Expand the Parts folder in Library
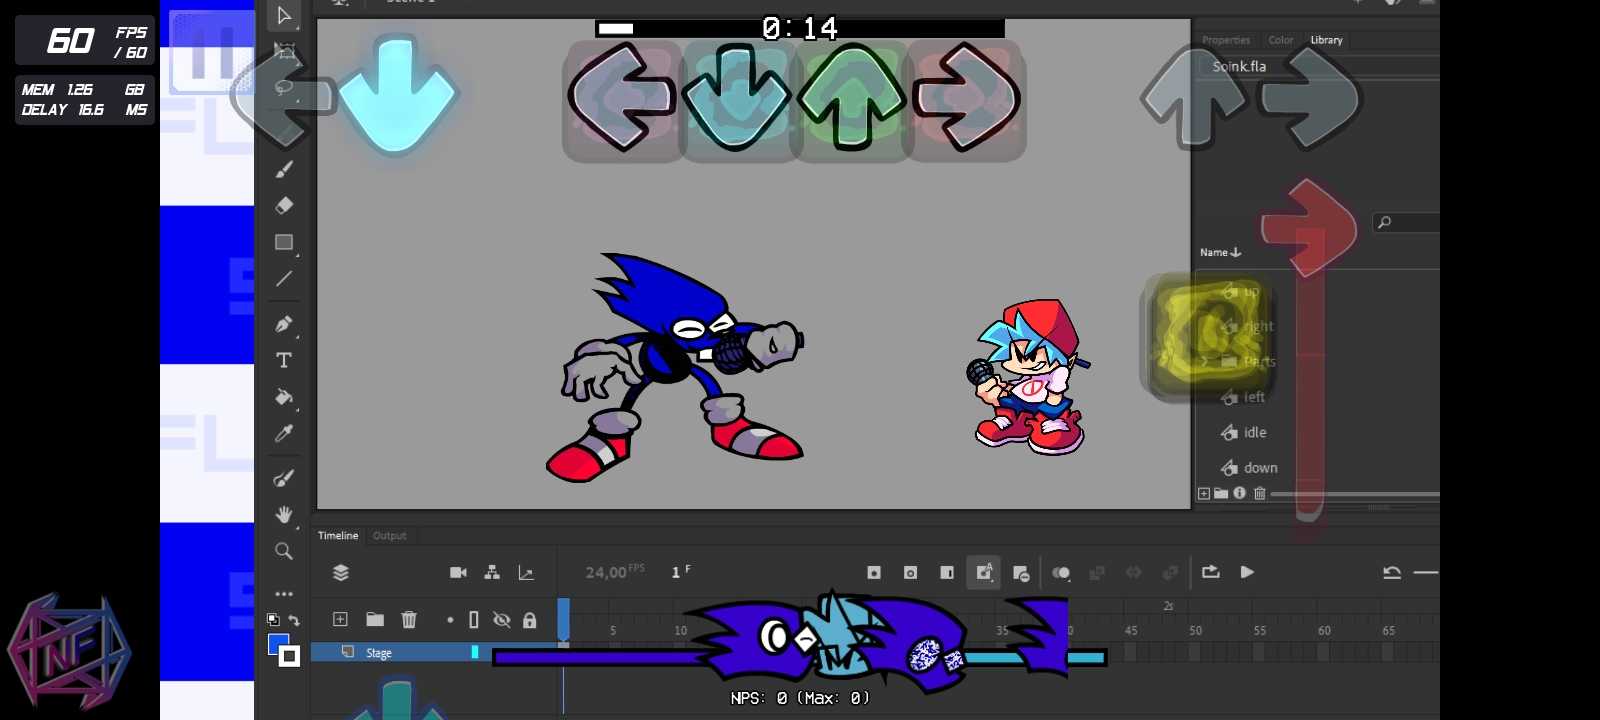Viewport: 1600px width, 720px height. pyautogui.click(x=1205, y=361)
